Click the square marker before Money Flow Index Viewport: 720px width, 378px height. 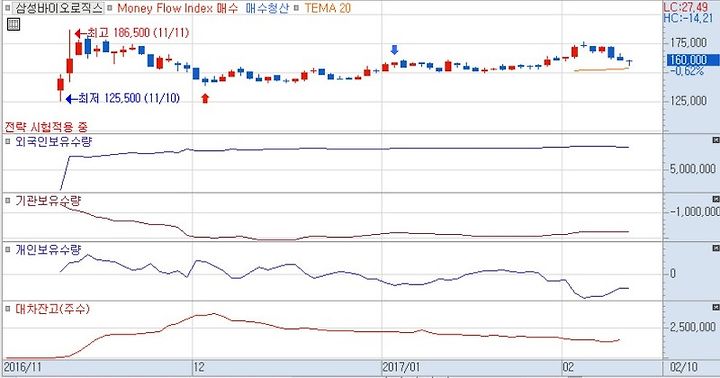(x=110, y=8)
